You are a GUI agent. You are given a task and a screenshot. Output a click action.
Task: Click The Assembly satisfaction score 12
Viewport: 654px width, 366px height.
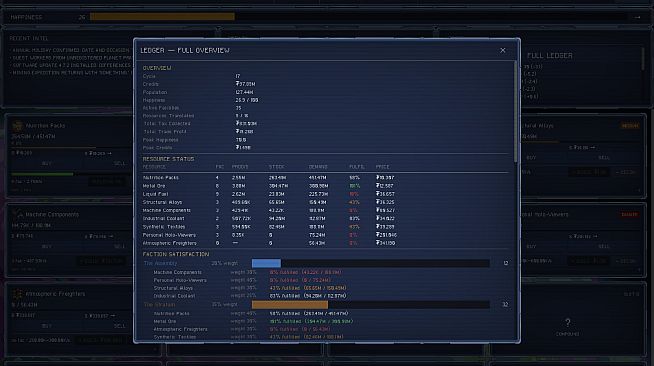pyautogui.click(x=506, y=263)
